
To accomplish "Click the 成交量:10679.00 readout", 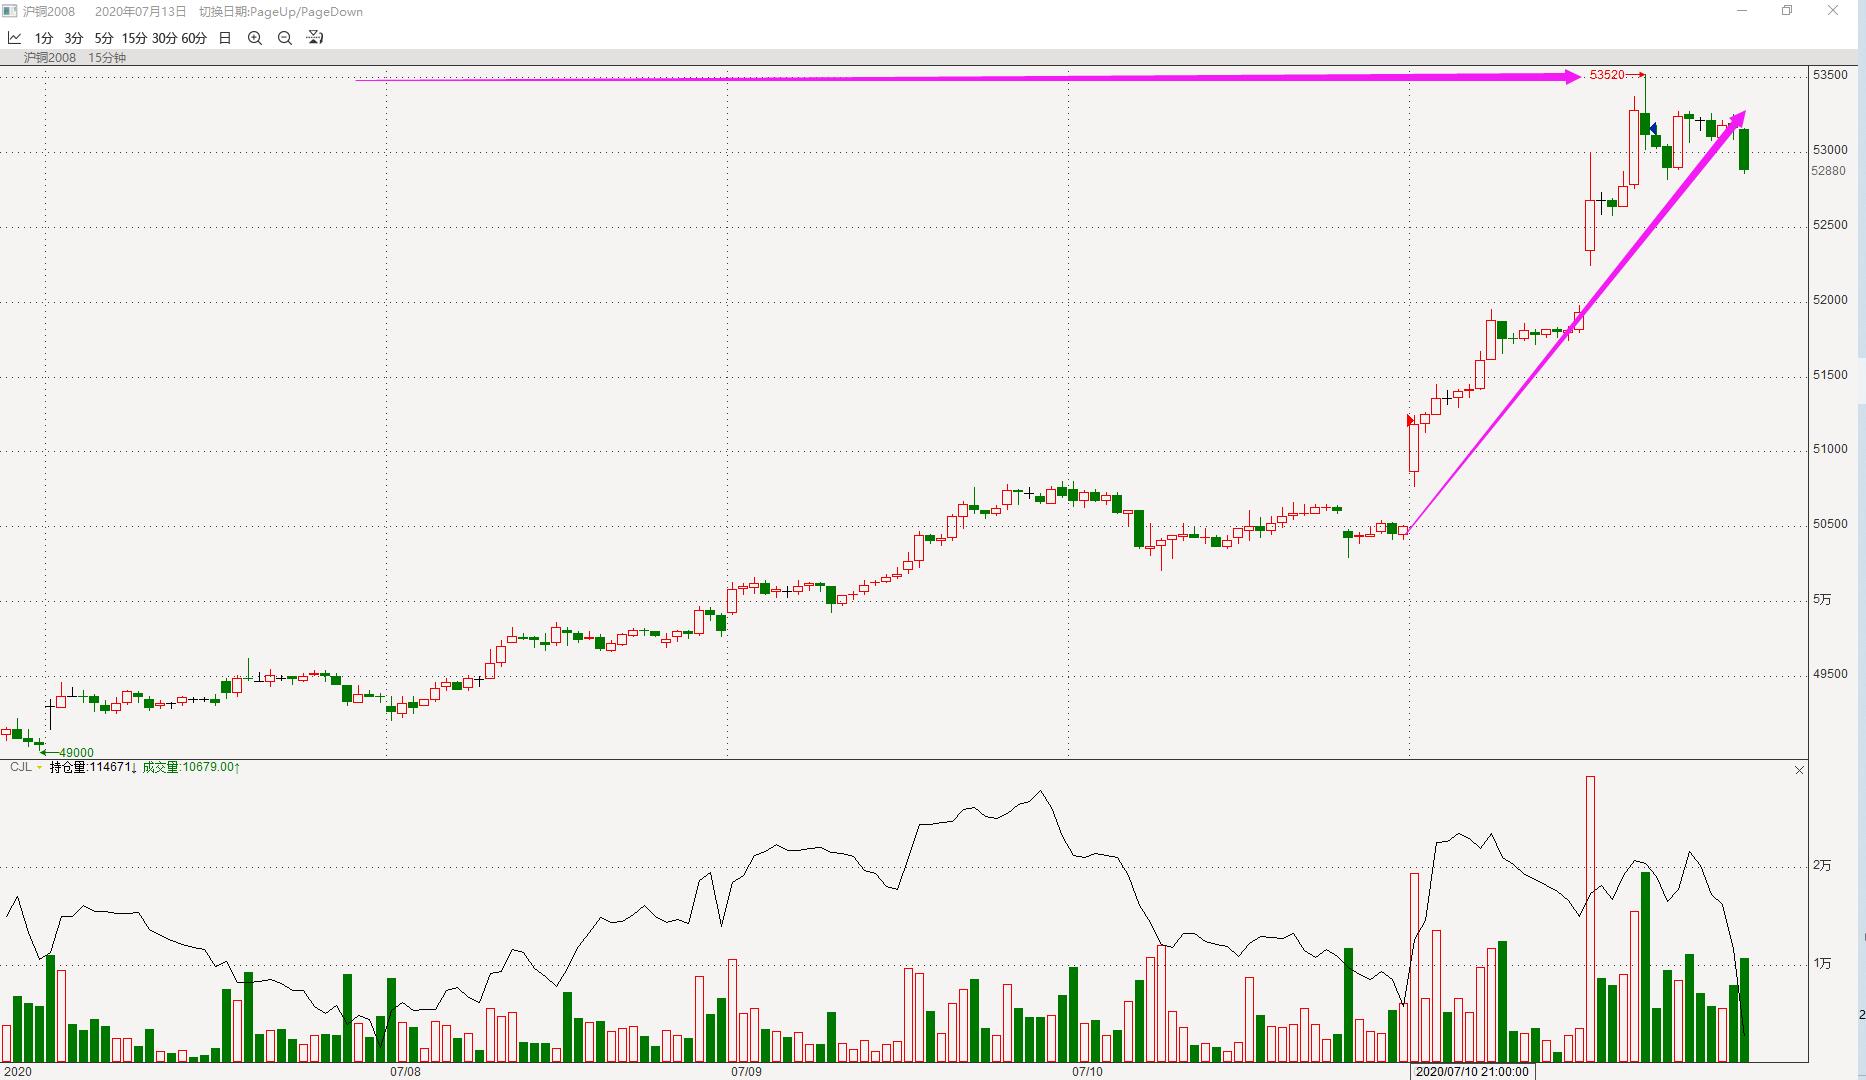I will click(191, 767).
